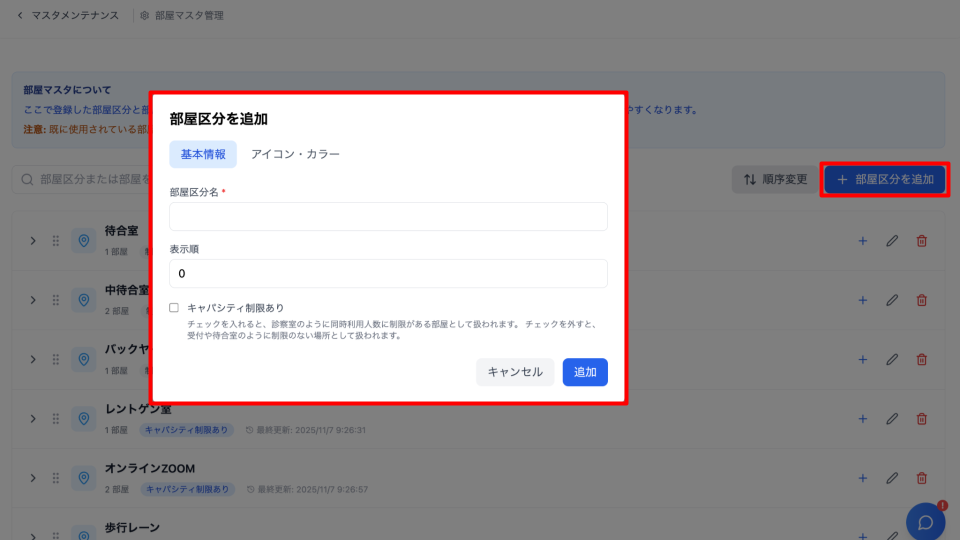Click the 歩行レーン row title

(132, 528)
